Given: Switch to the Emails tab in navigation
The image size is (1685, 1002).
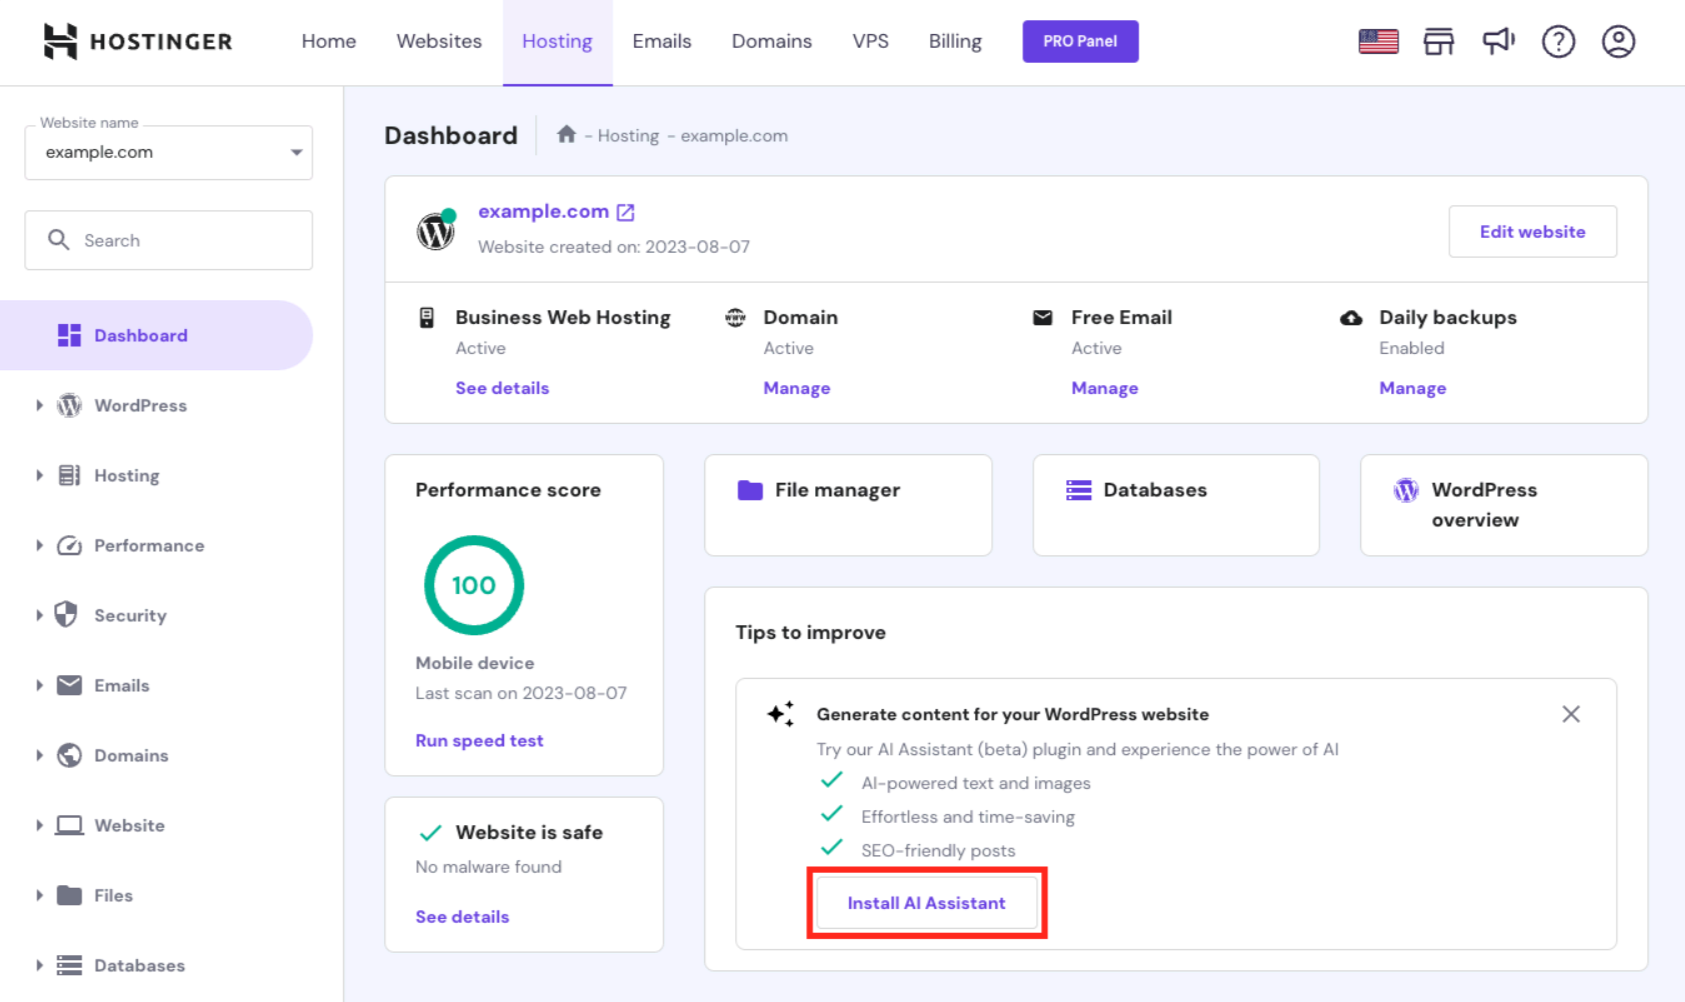Looking at the screenshot, I should point(661,41).
